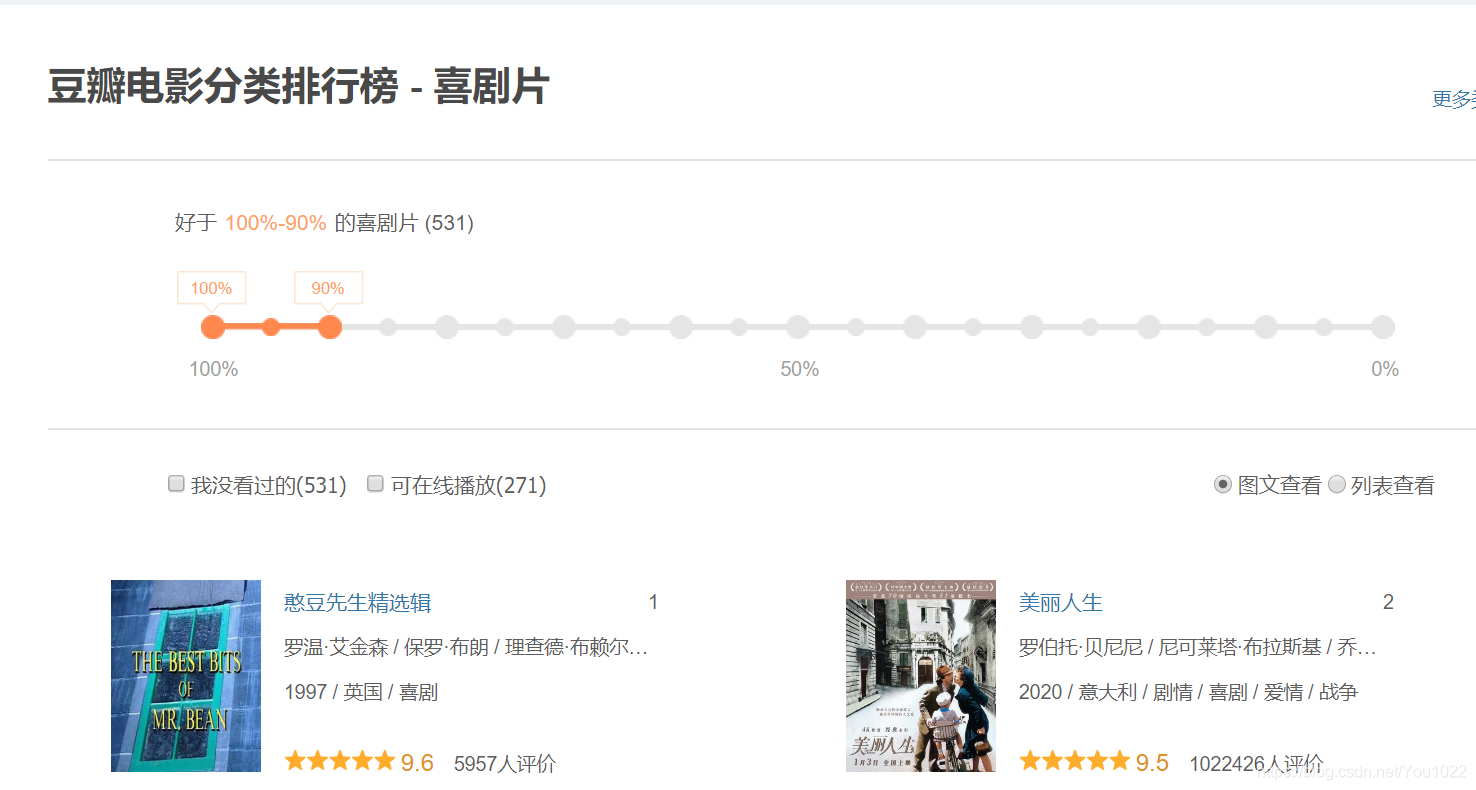Click the cast line starting 罗温·艾金森
Image resolution: width=1476 pixels, height=790 pixels.
(x=466, y=648)
